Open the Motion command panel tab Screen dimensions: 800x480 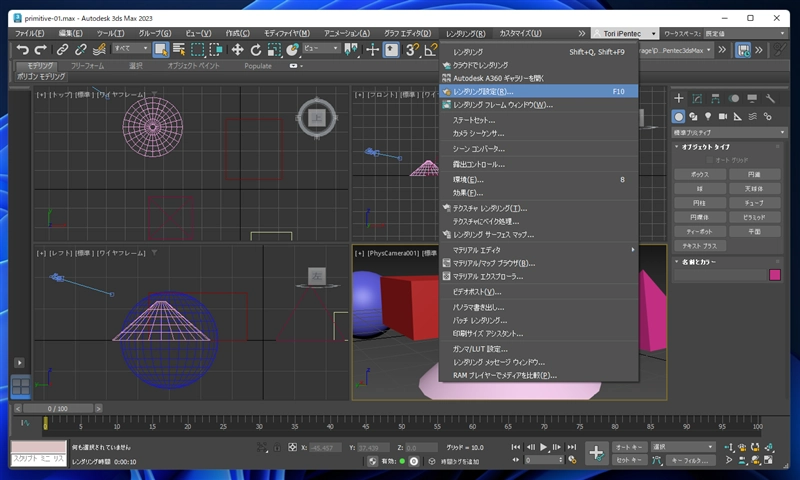click(x=734, y=98)
